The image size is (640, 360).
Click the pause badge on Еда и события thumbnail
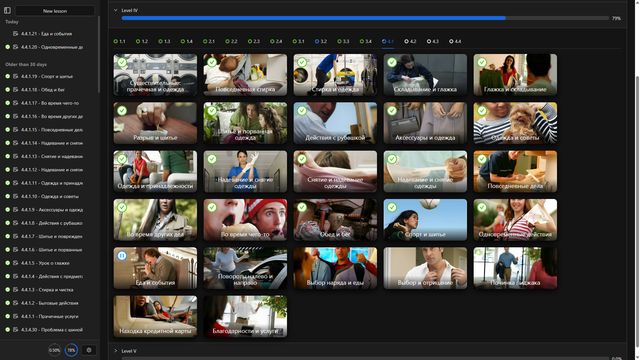pyautogui.click(x=122, y=256)
